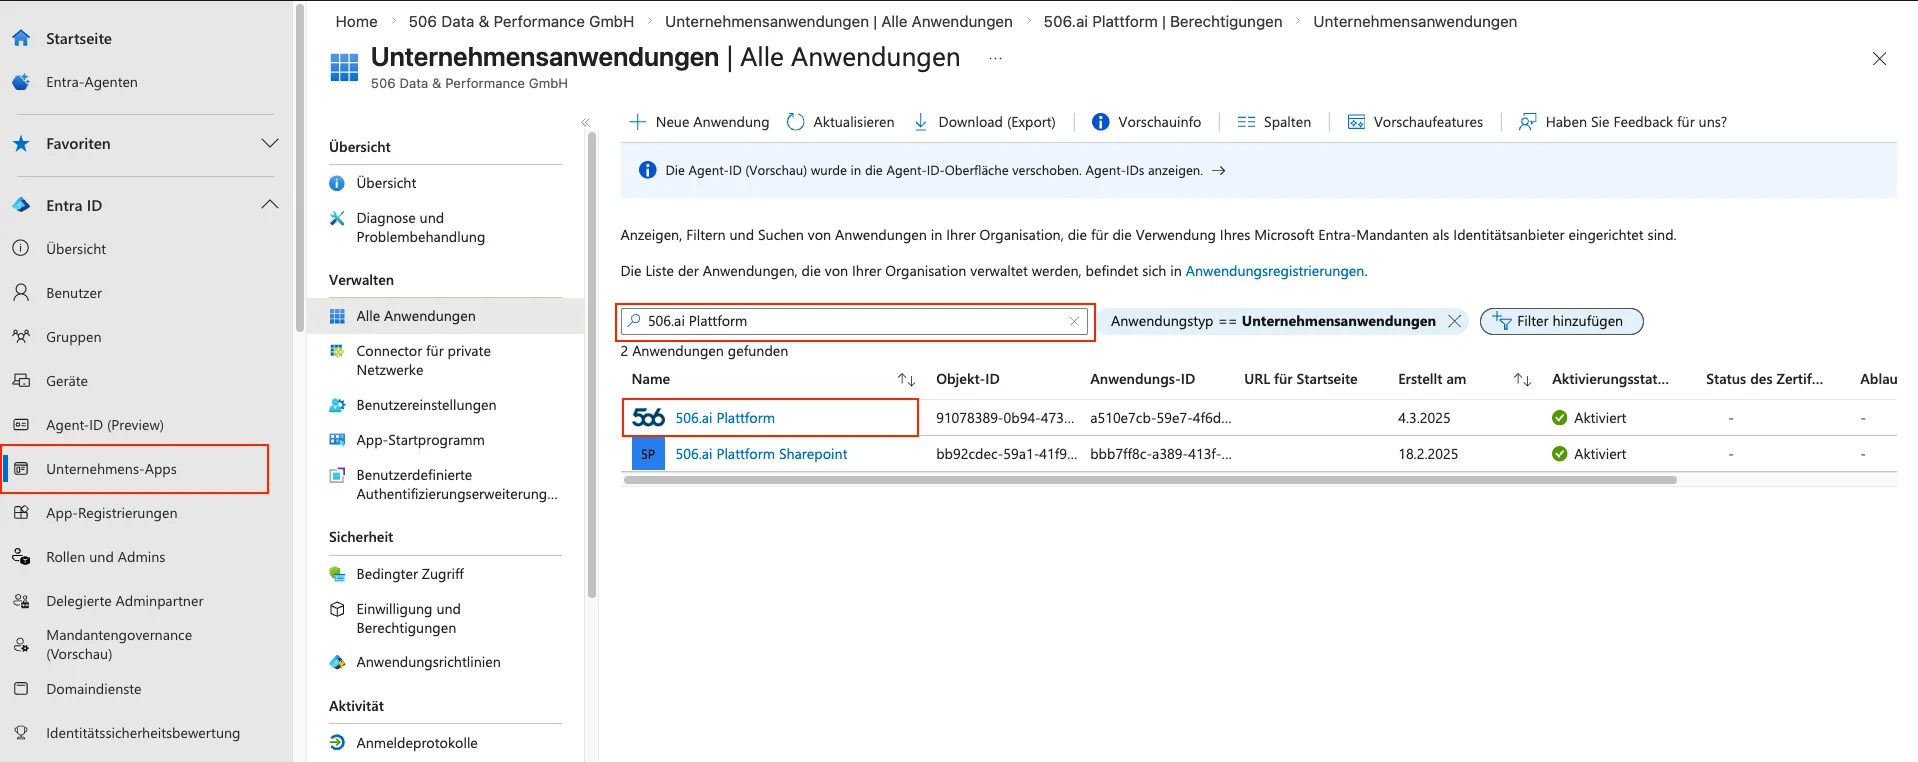Click the Aktivierungsstatus column header
This screenshot has width=1918, height=762.
click(x=1610, y=379)
